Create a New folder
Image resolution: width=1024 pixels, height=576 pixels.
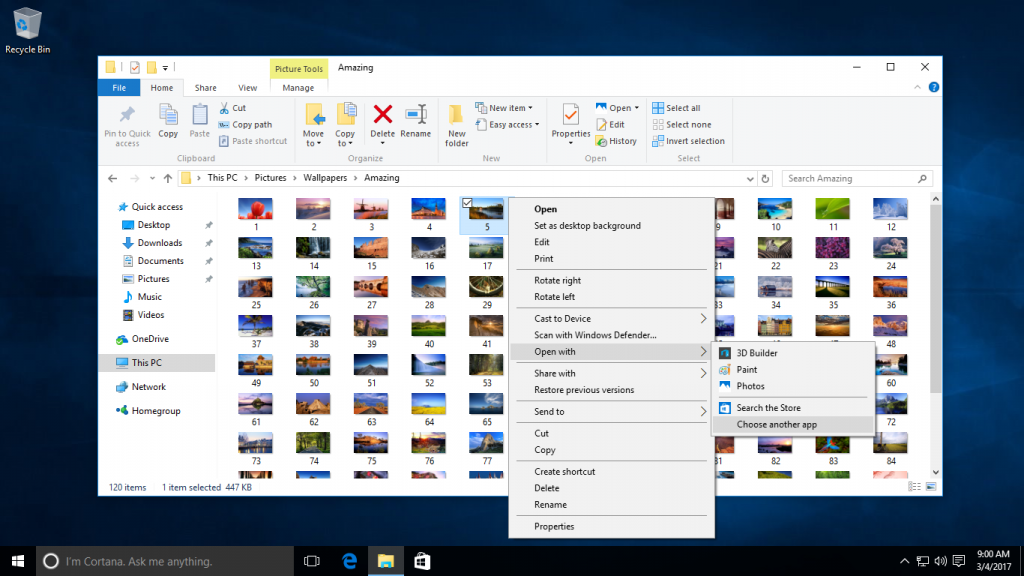(456, 125)
